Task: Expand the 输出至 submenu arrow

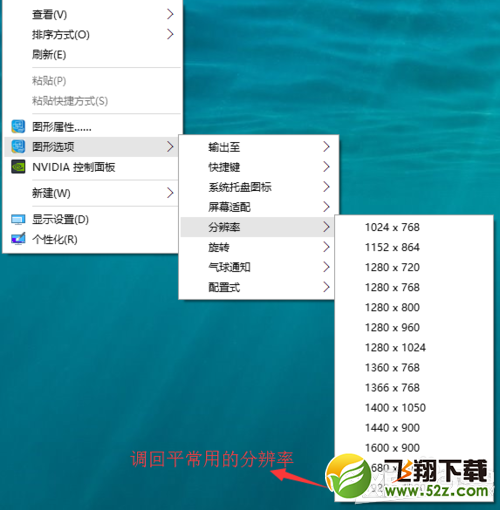Action: pos(326,147)
